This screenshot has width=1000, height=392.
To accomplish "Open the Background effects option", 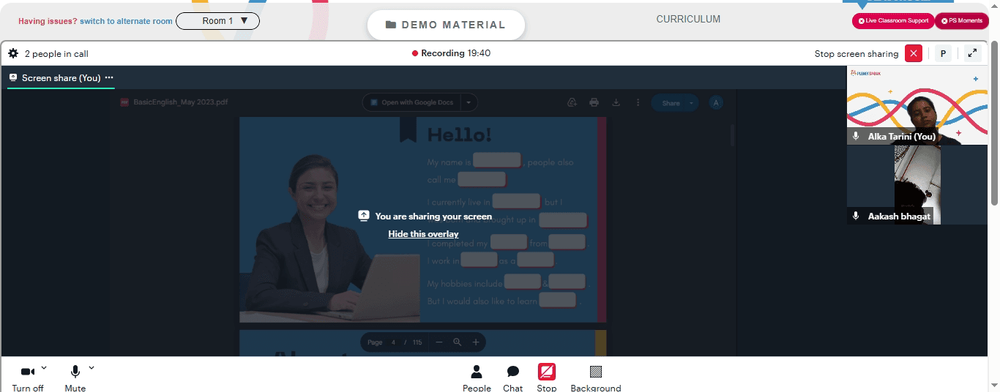I will [596, 378].
